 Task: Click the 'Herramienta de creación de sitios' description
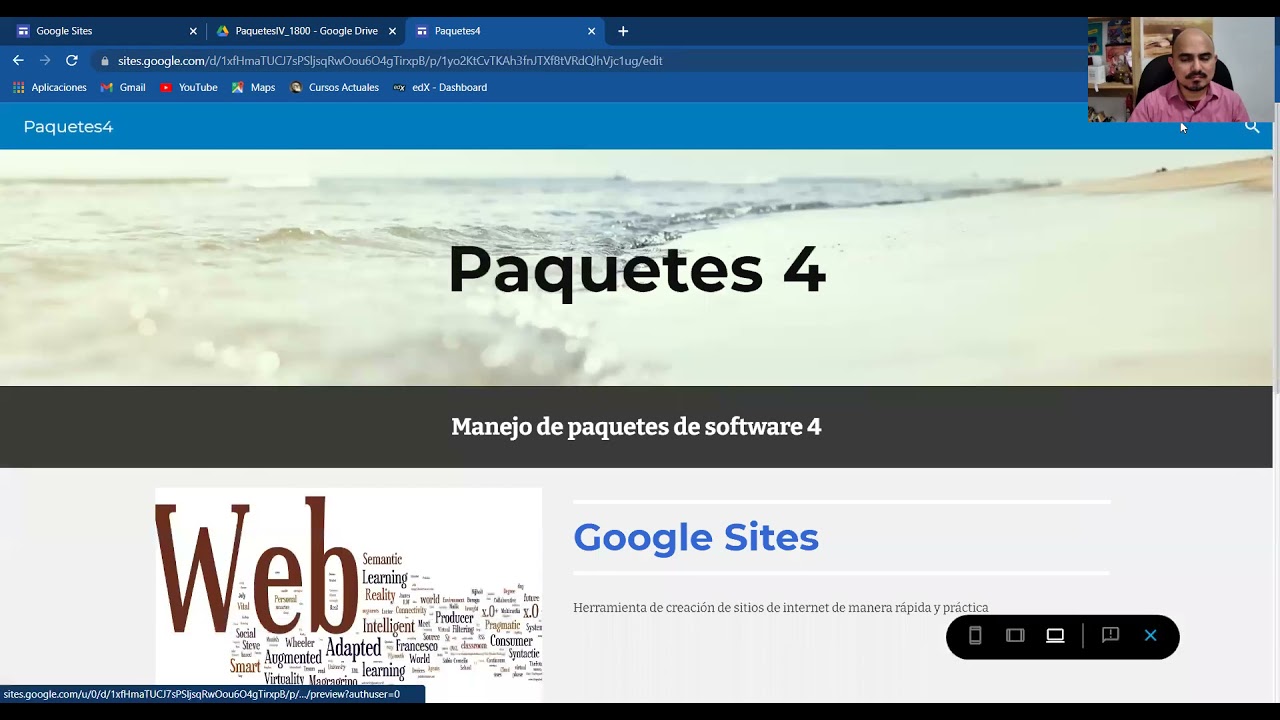tap(781, 608)
